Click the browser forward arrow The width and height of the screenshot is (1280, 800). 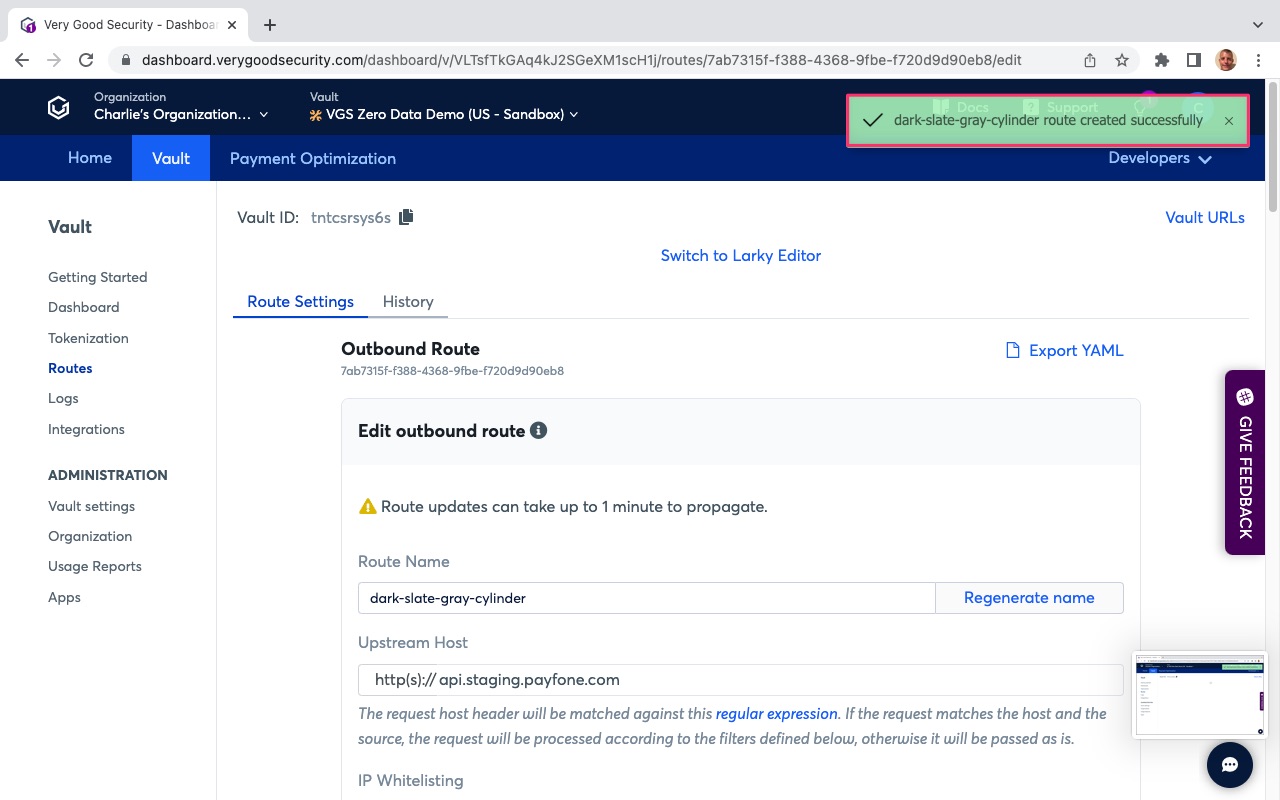click(x=54, y=60)
